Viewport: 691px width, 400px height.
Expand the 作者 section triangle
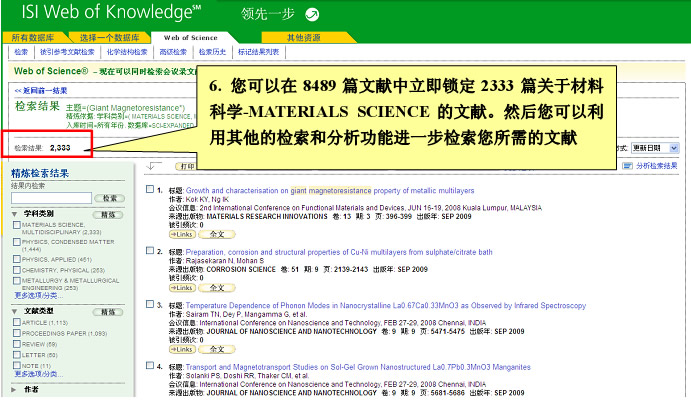(14, 389)
